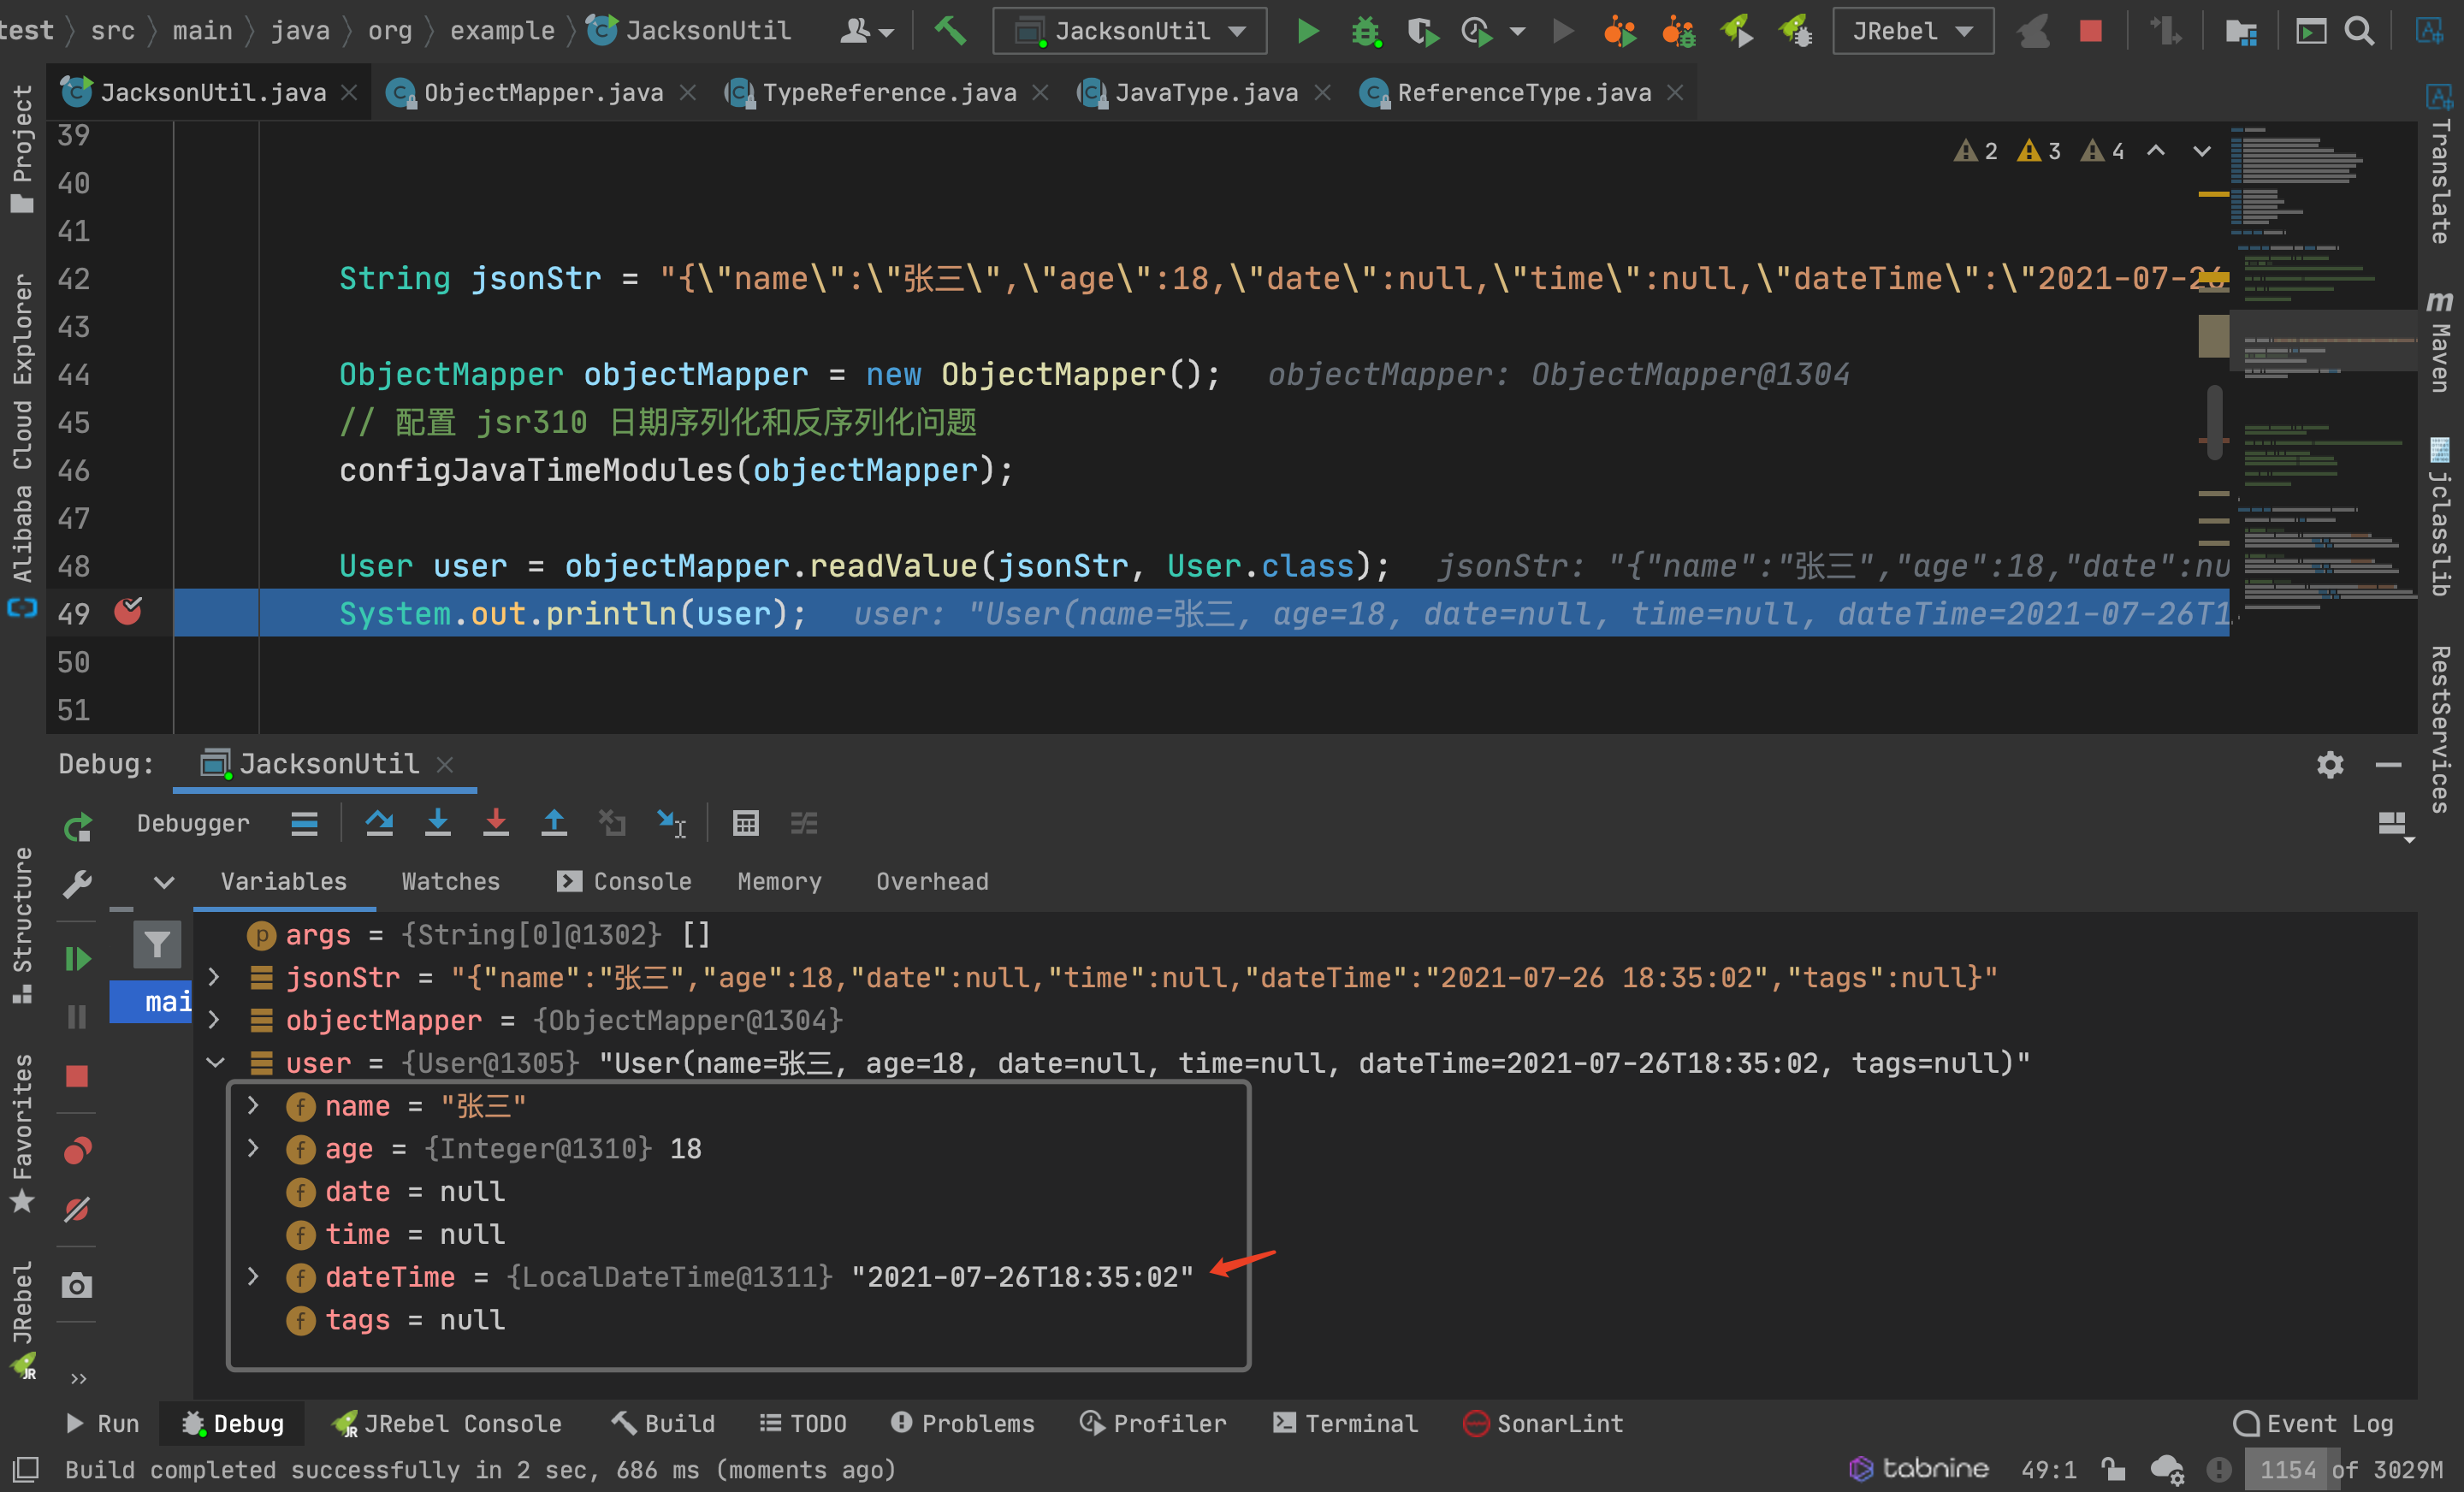
Task: Open the Terminal tool window
Action: pos(1346,1423)
